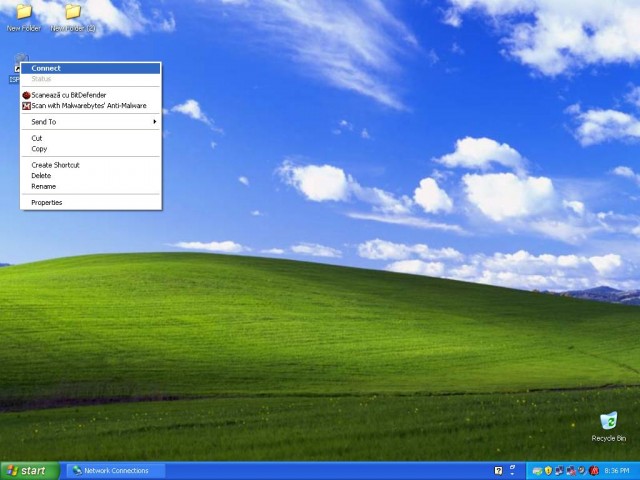The width and height of the screenshot is (640, 480).
Task: Select the New Folder (2) desktop icon
Action: (73, 17)
